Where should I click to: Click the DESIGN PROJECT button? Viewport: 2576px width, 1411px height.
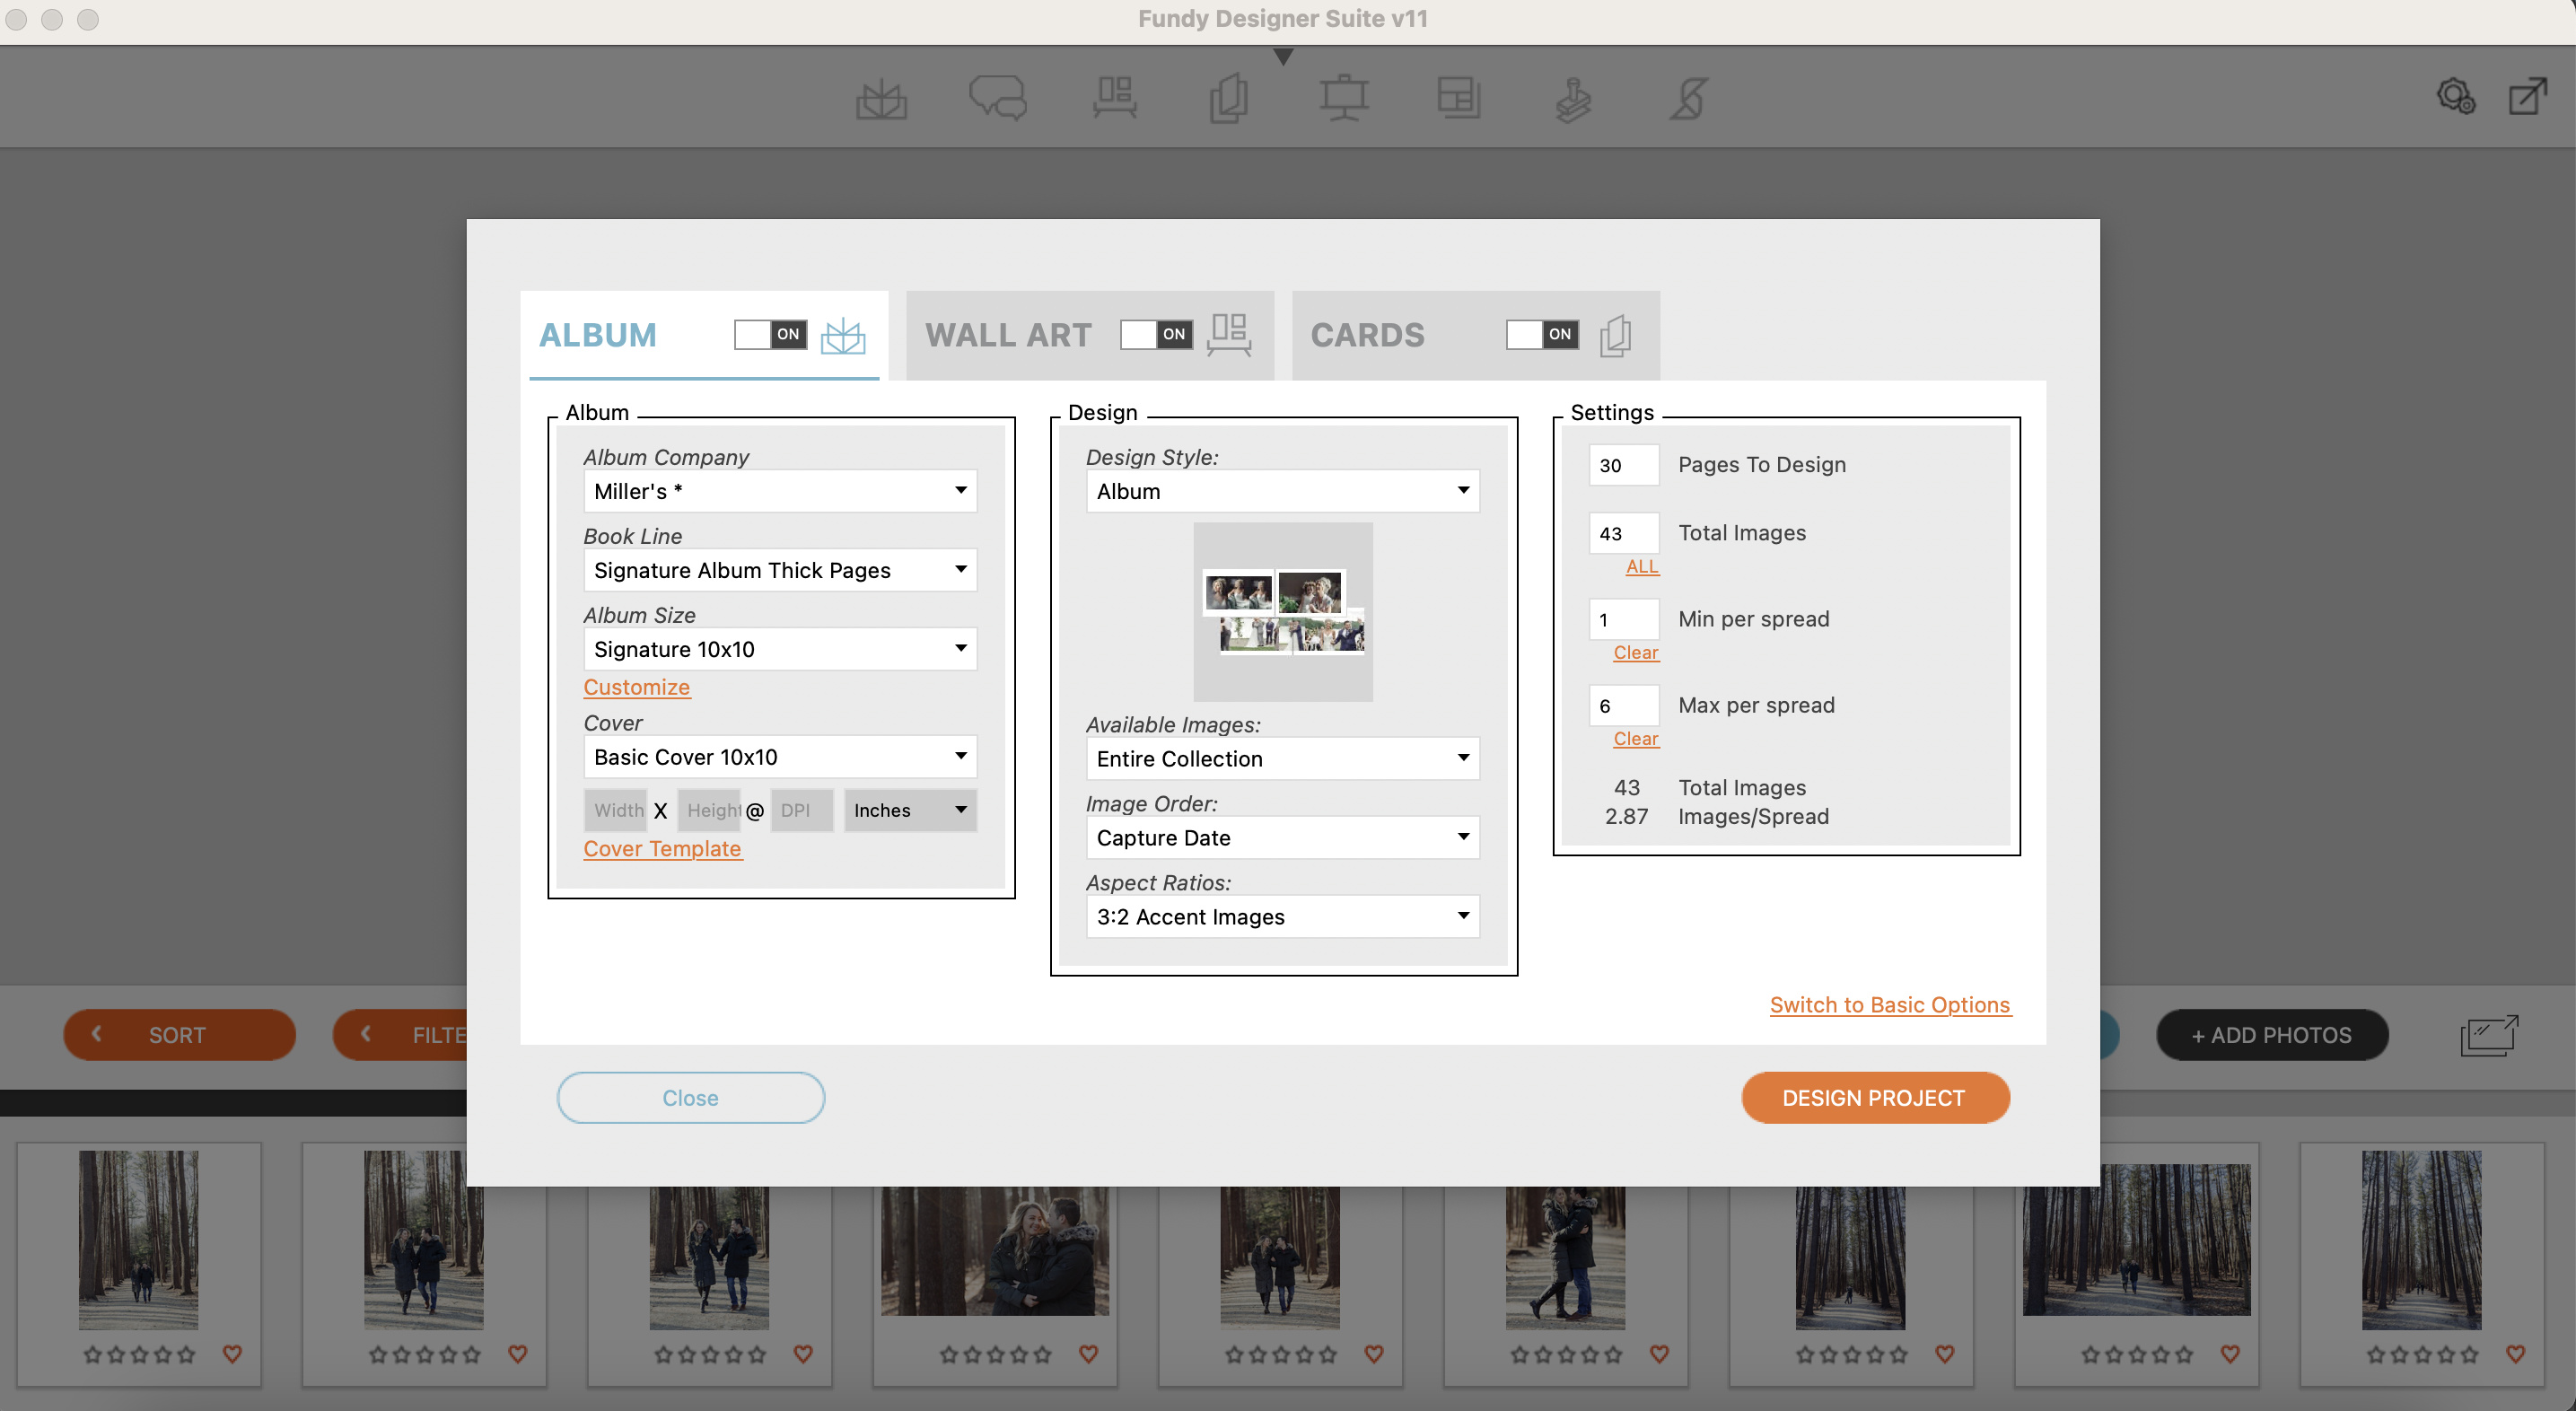pyautogui.click(x=1875, y=1098)
